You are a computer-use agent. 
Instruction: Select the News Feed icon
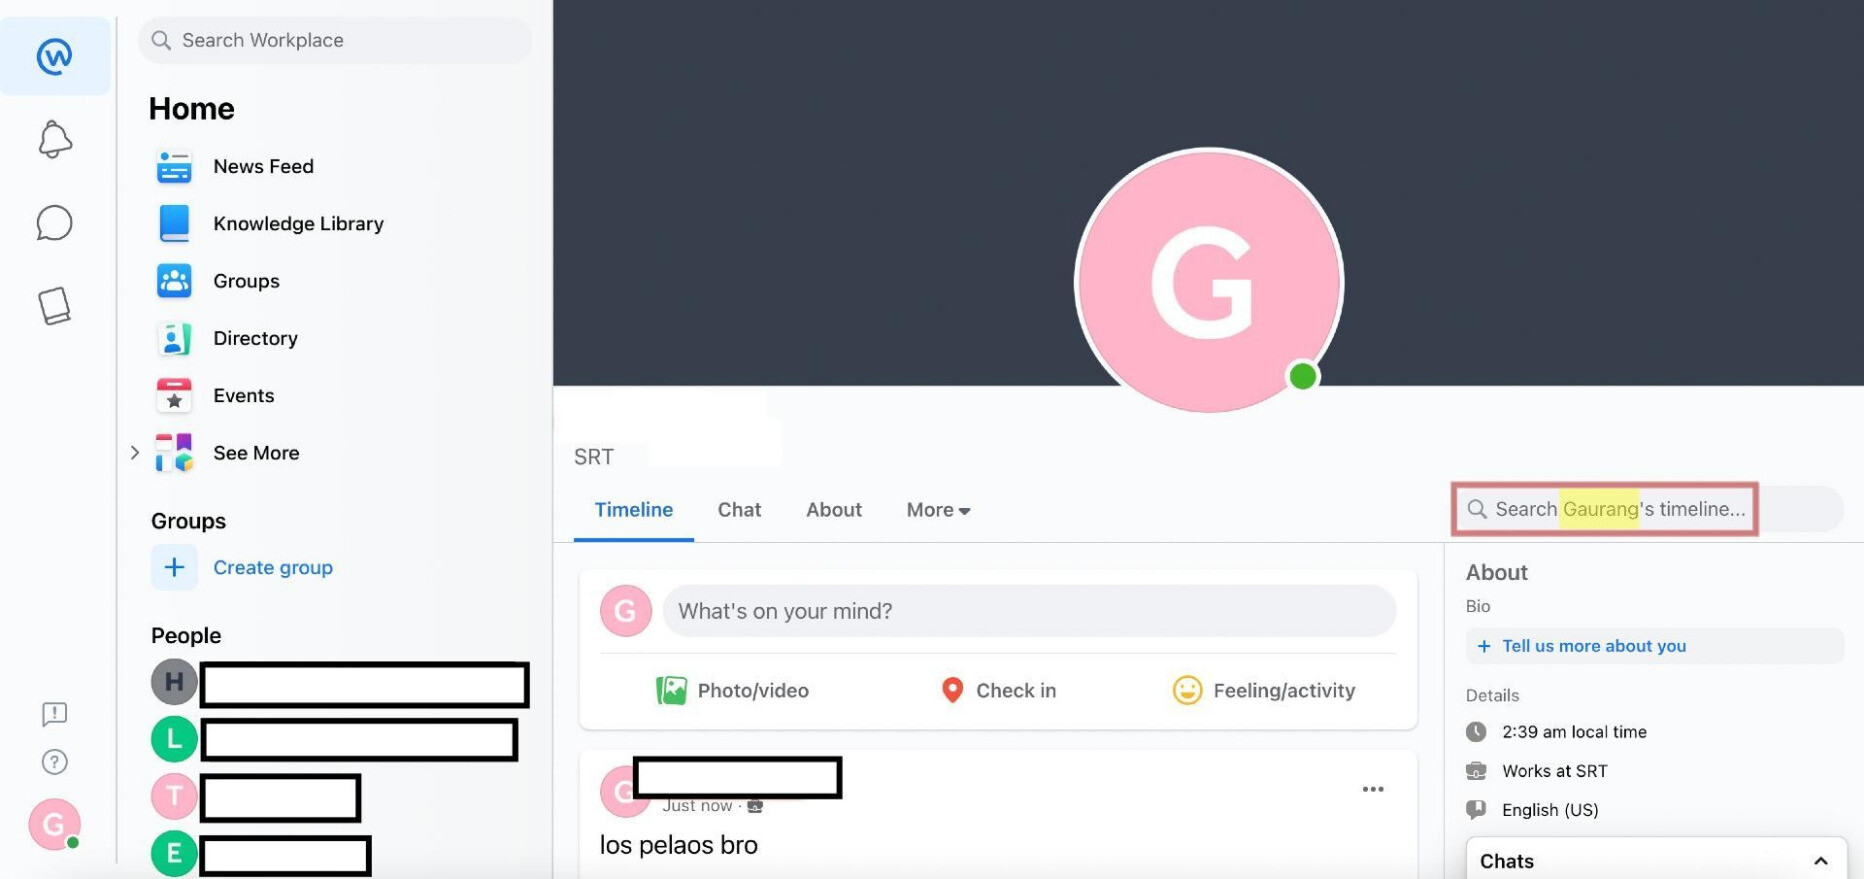click(174, 167)
